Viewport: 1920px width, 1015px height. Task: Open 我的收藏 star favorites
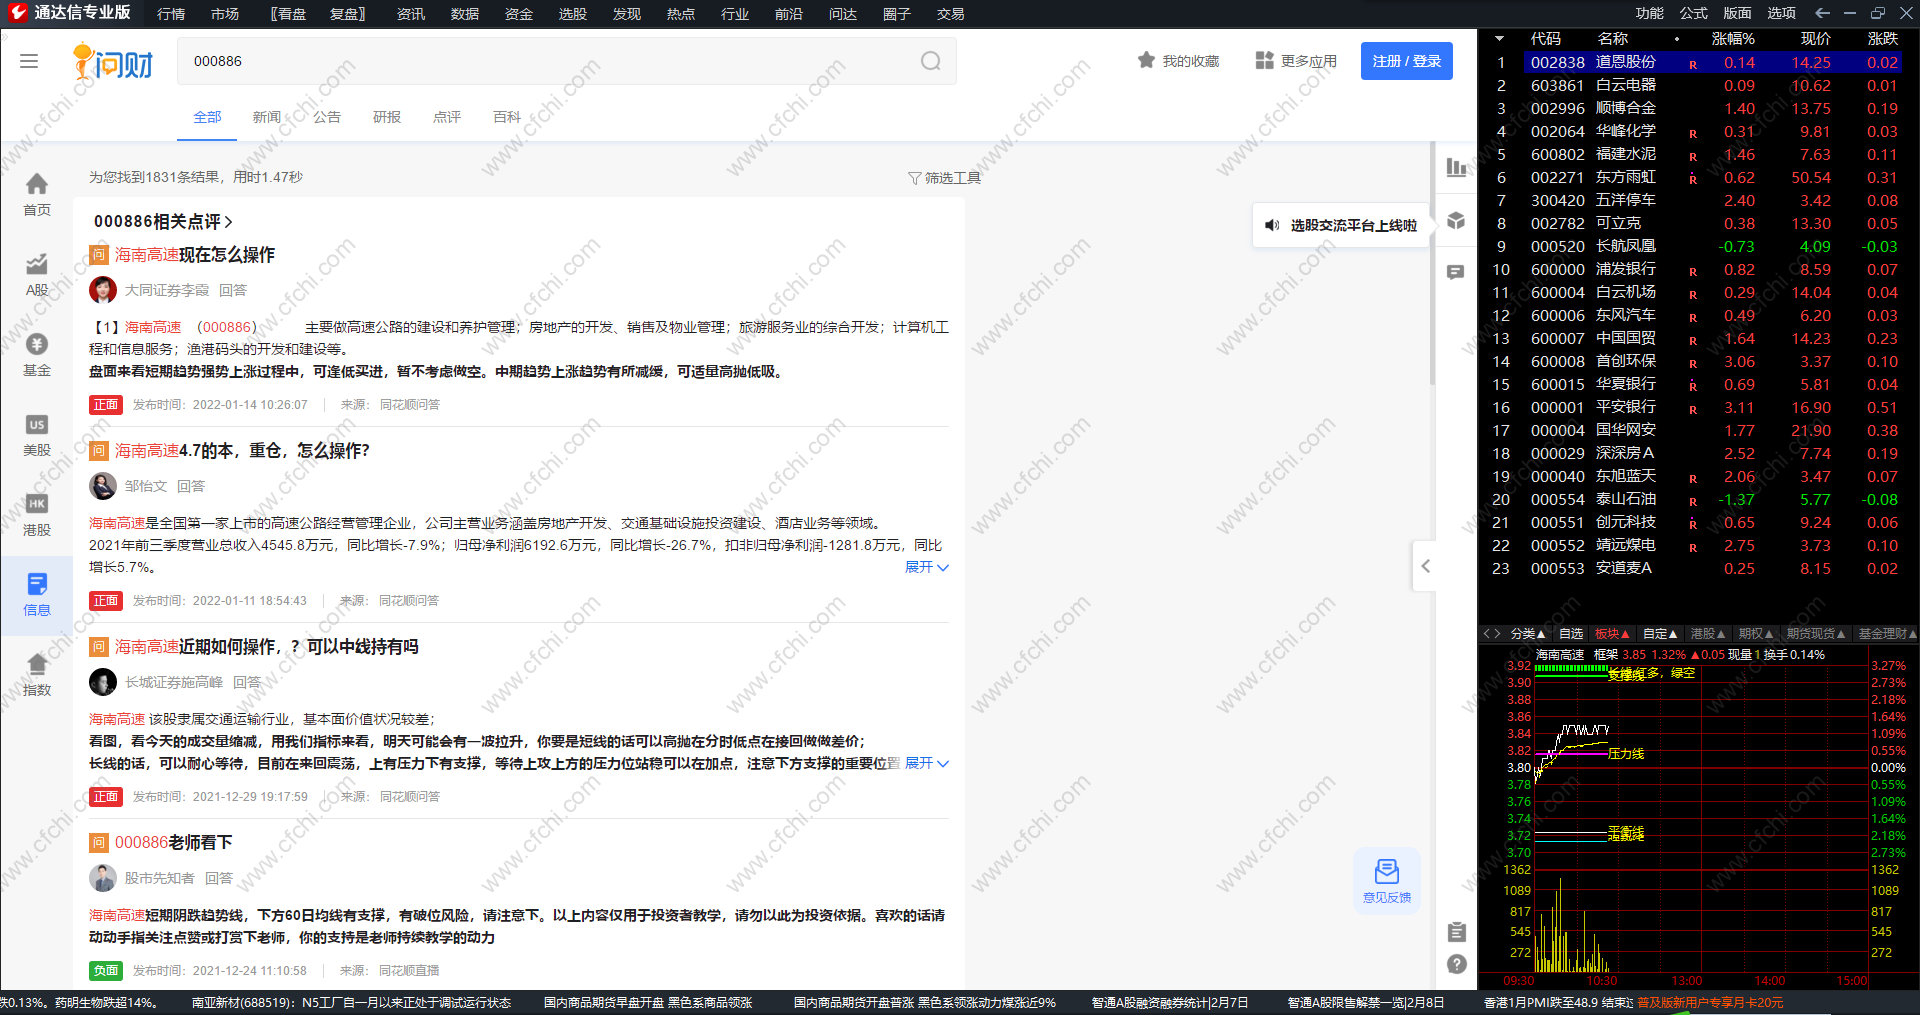click(1178, 61)
